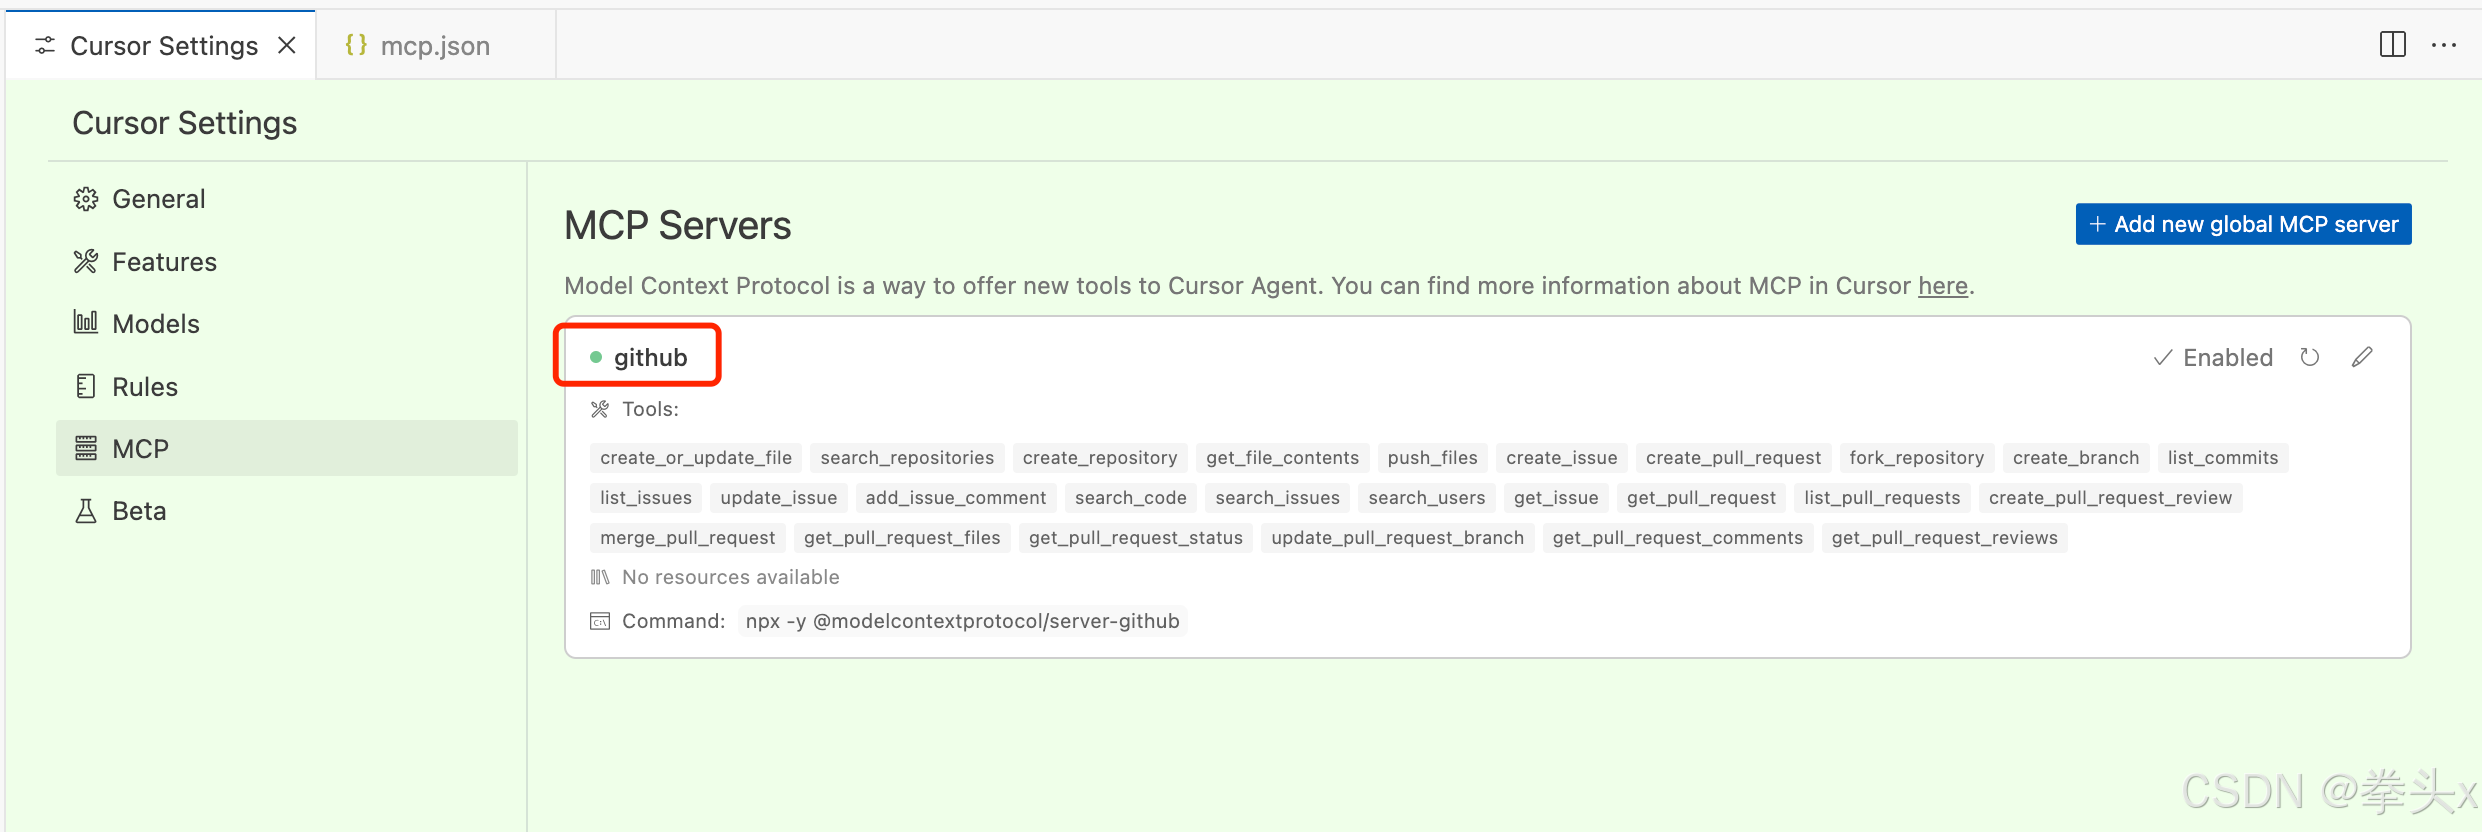
Task: Open General settings section
Action: [x=287, y=199]
